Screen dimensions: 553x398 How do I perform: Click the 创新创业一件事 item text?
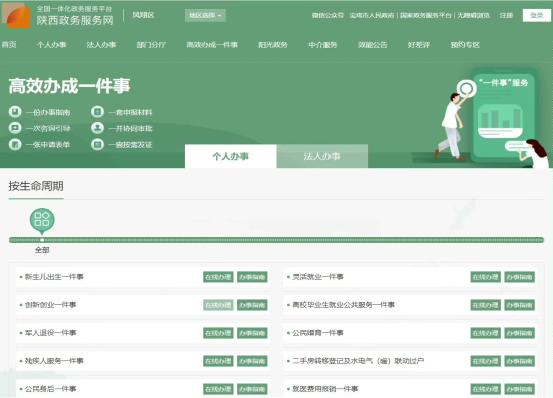coord(50,305)
